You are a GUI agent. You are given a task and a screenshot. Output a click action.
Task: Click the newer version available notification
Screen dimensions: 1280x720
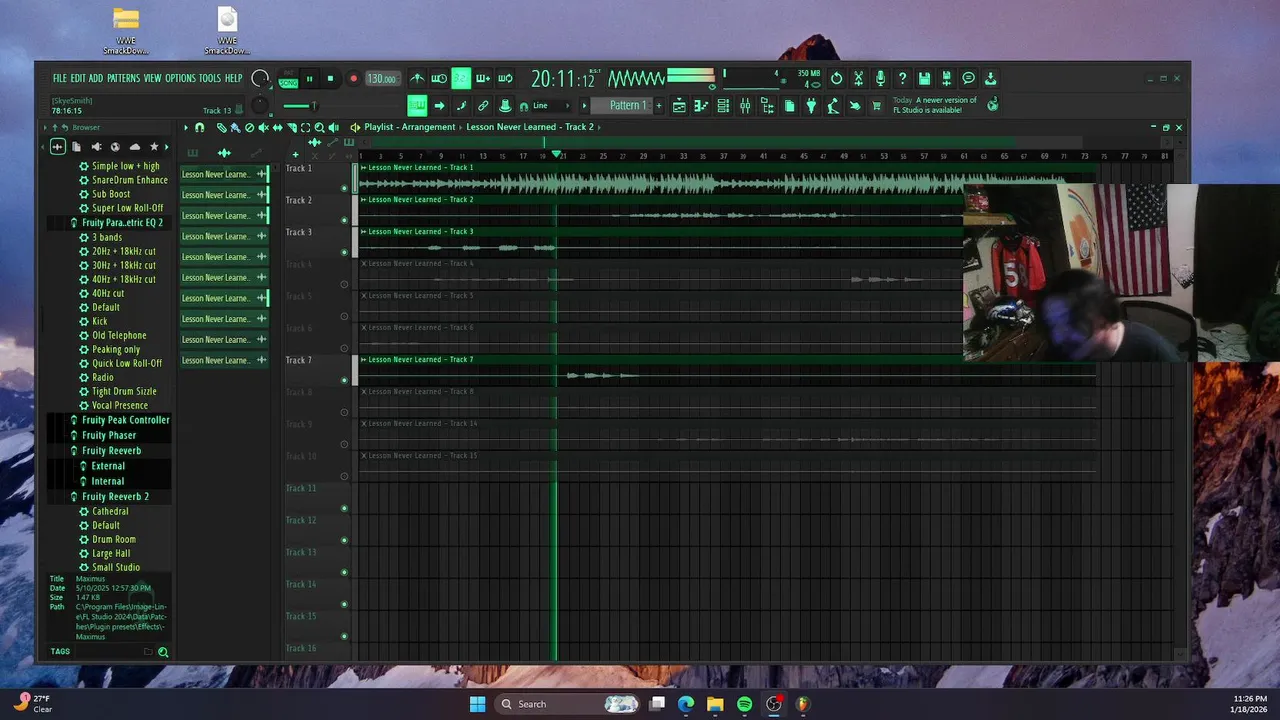(x=935, y=105)
